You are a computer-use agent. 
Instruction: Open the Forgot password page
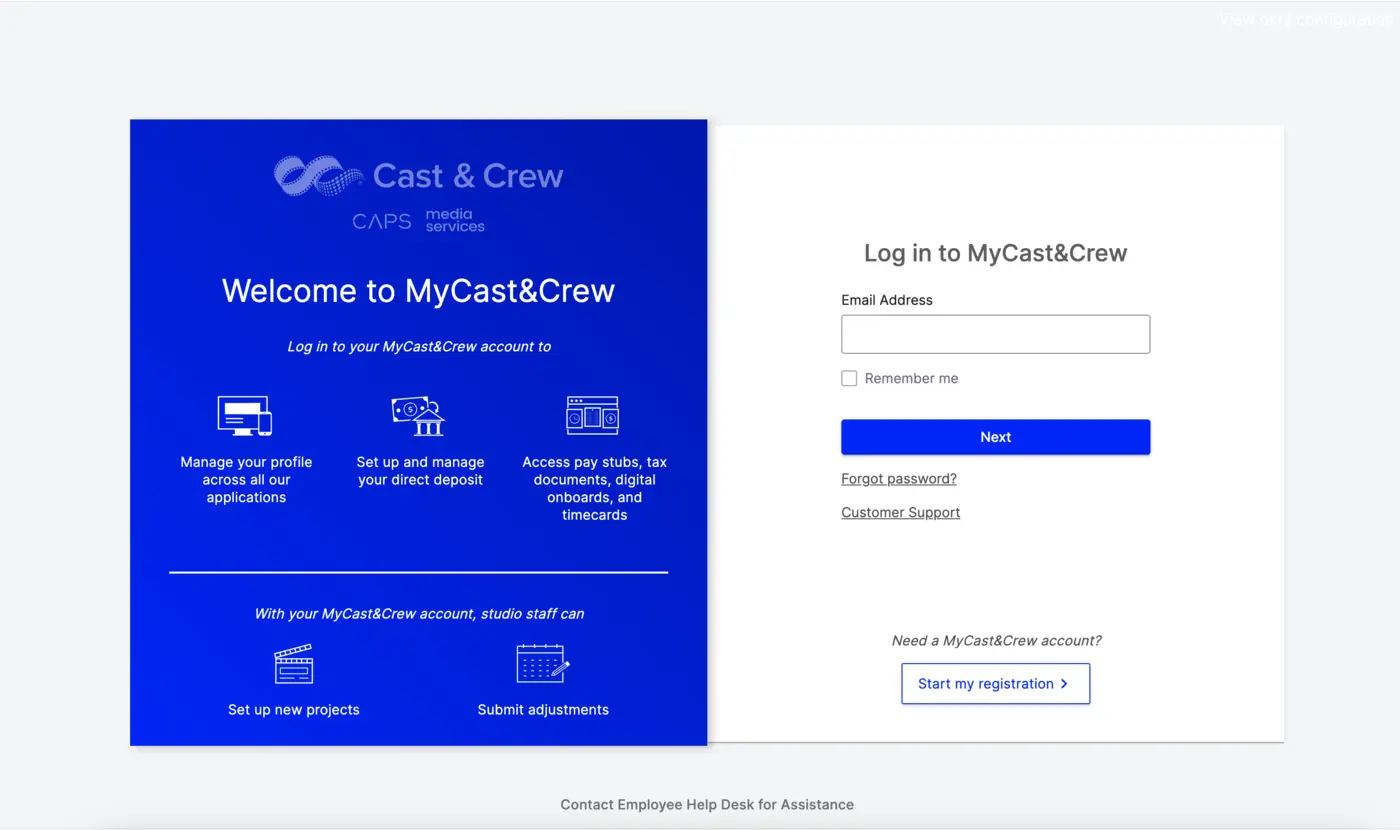[x=898, y=478]
